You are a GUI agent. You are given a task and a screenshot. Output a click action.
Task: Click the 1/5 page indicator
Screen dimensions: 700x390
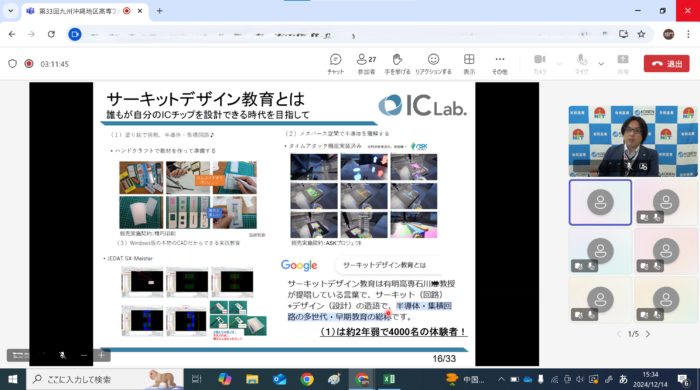point(633,334)
